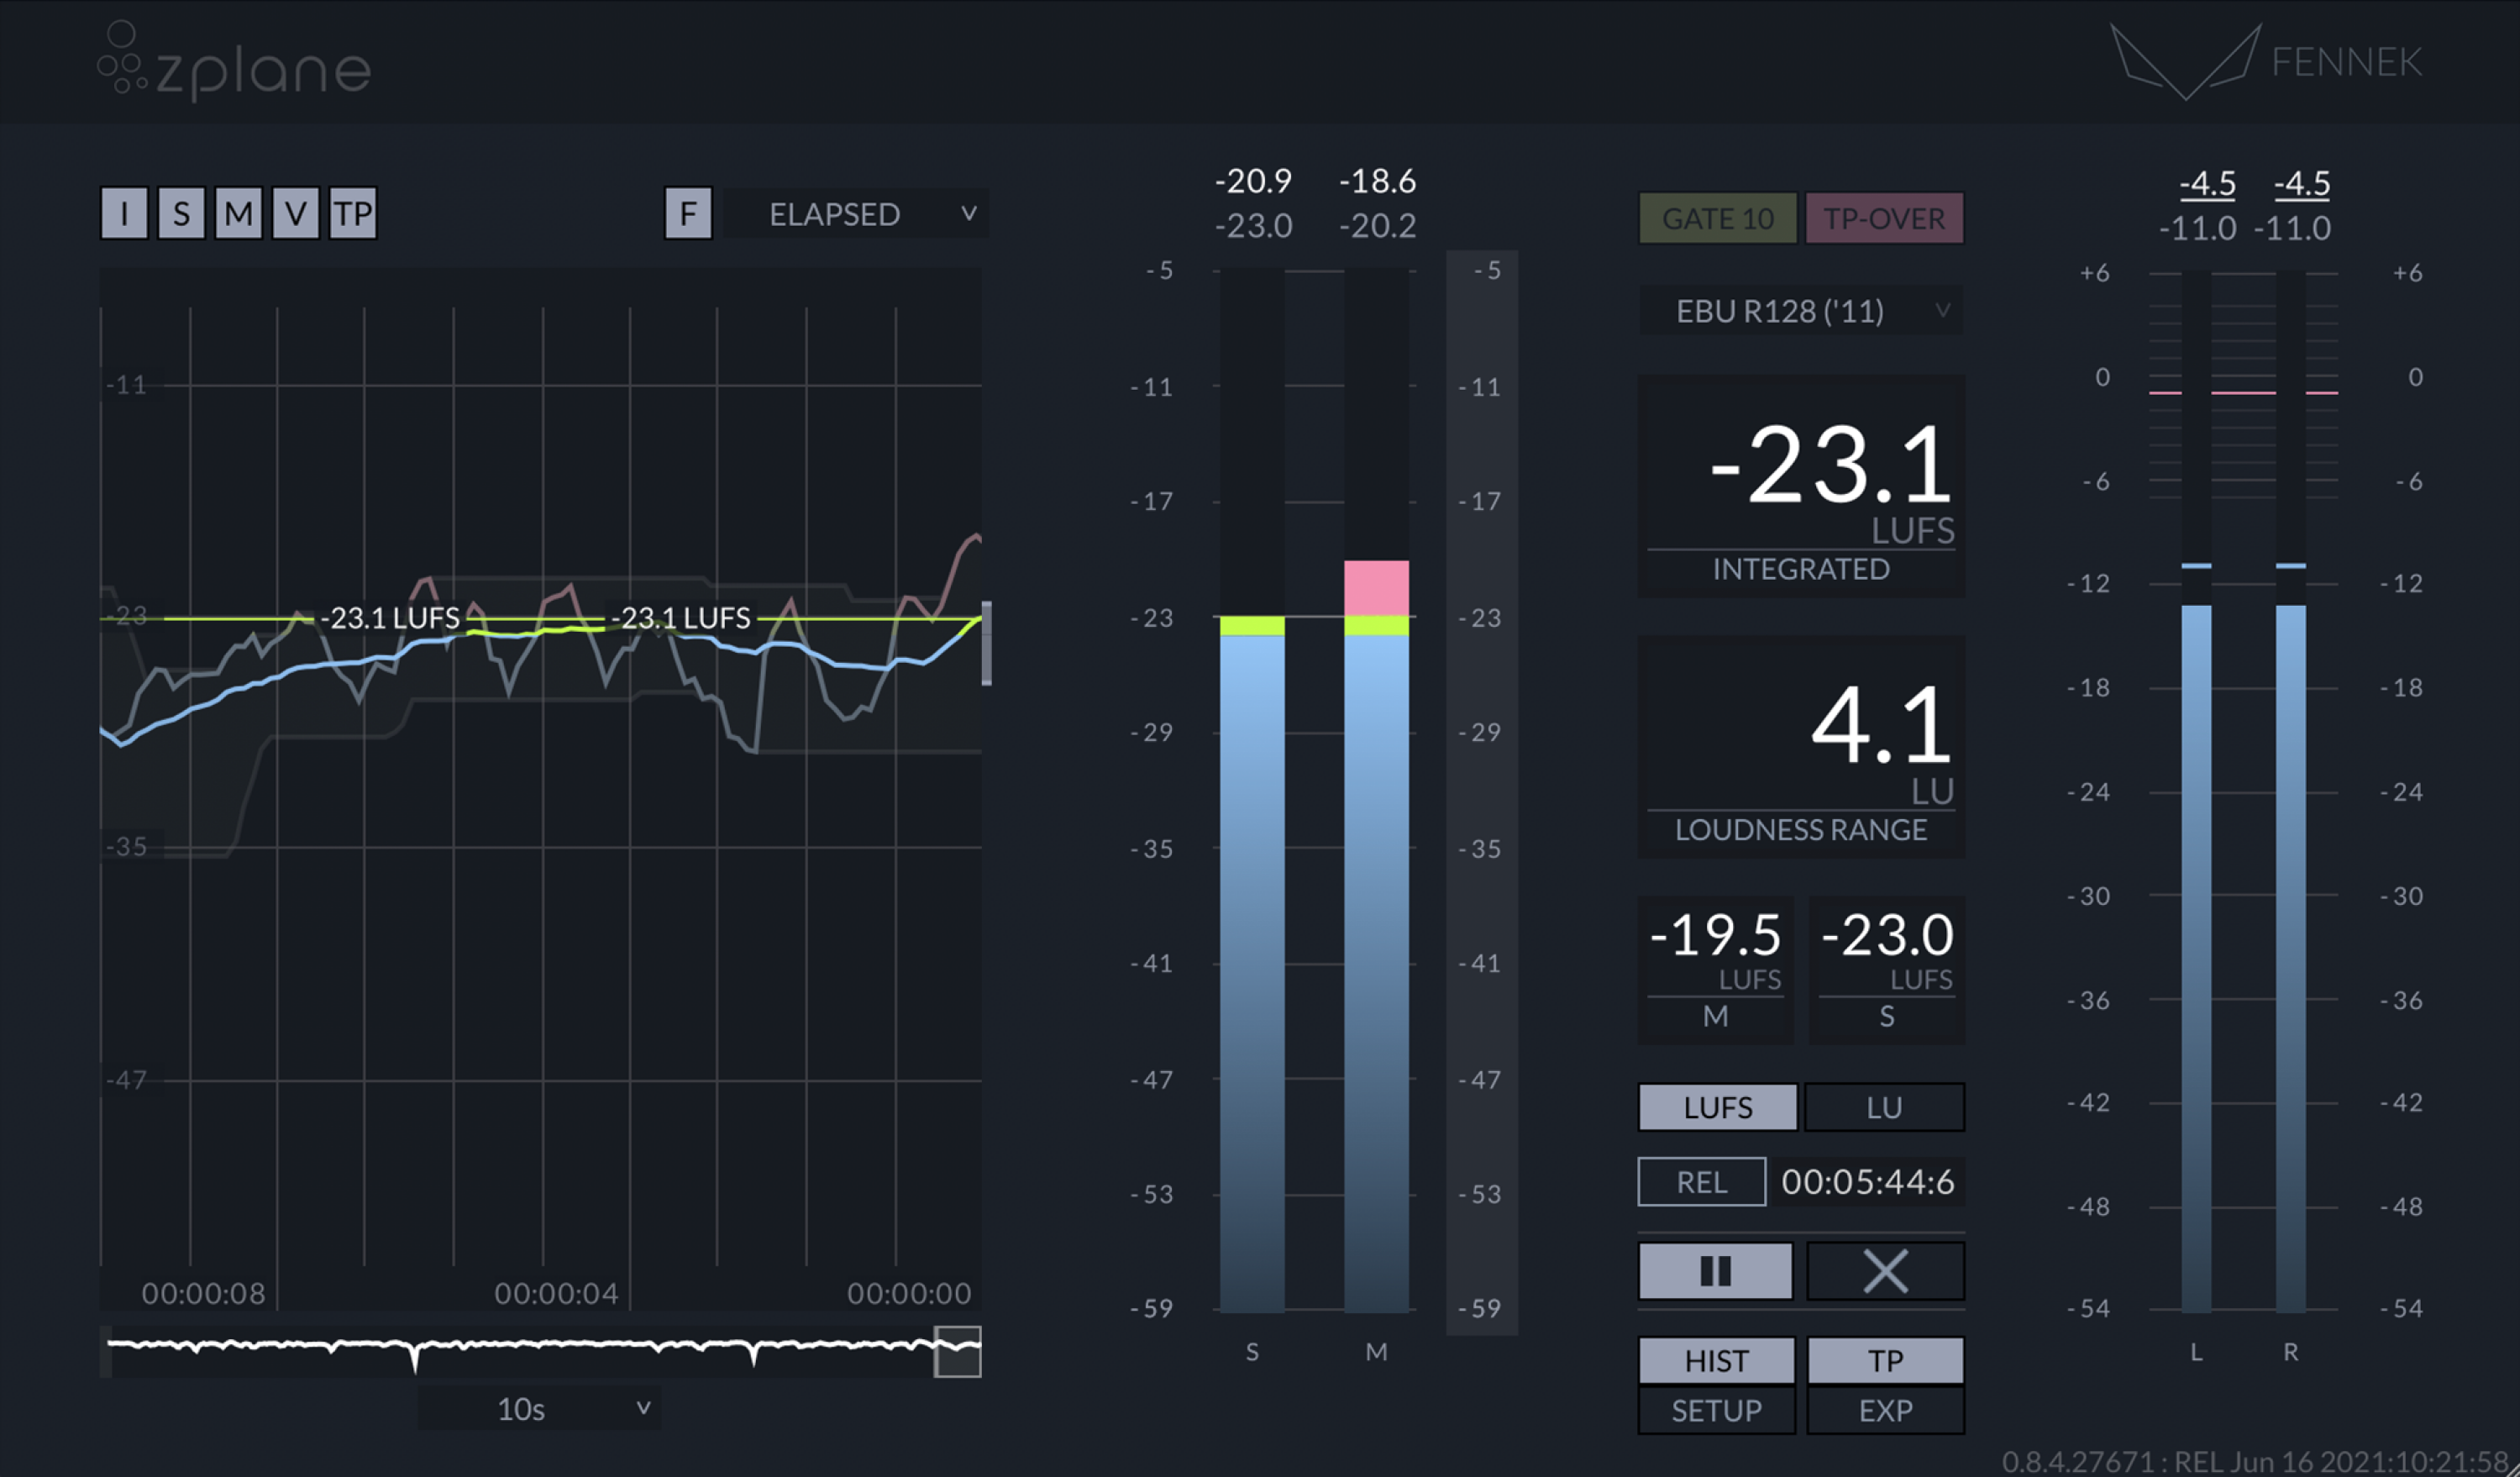Click the REL elapsed time display

point(1868,1181)
